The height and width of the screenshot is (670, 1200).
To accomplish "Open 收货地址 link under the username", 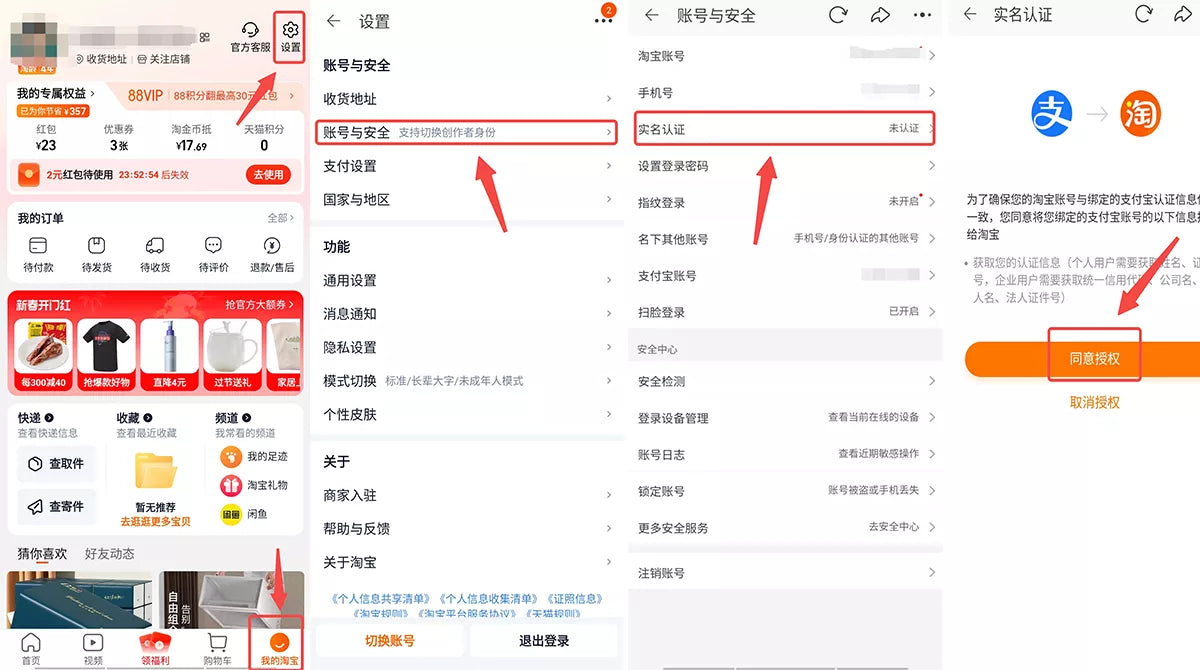I will coord(100,59).
